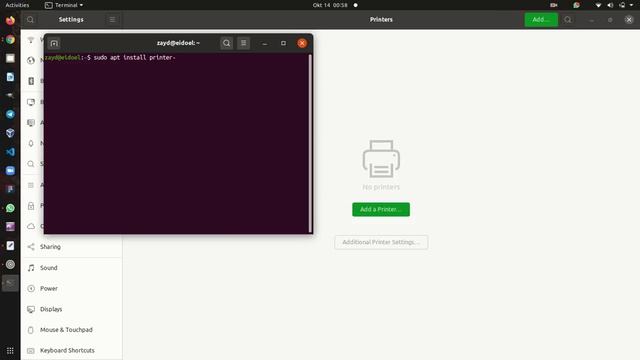This screenshot has width=640, height=360.
Task: Expand the system menu arrow in top bar
Action: pyautogui.click(x=631, y=5)
